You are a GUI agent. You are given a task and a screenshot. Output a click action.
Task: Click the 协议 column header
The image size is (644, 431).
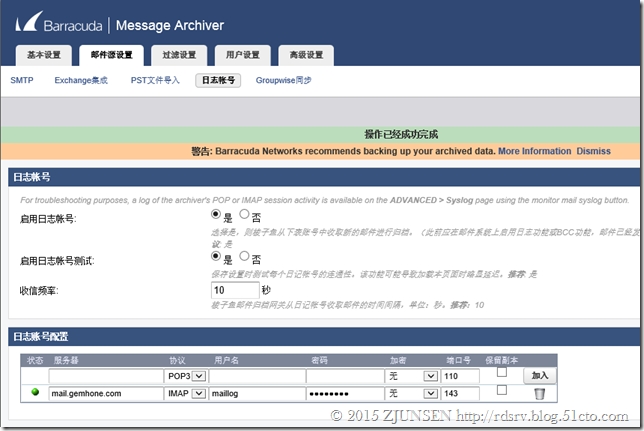pos(177,360)
